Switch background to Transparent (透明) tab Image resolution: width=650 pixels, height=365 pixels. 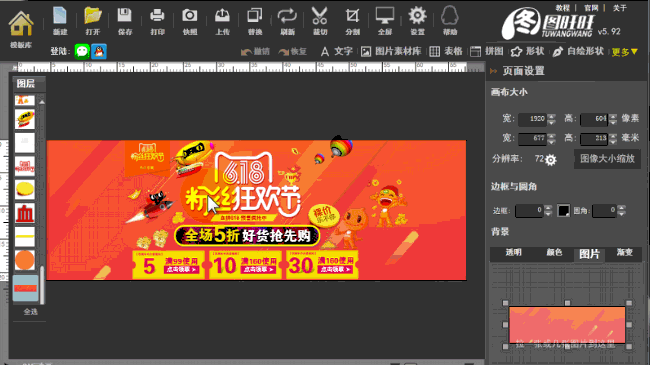pyautogui.click(x=513, y=253)
